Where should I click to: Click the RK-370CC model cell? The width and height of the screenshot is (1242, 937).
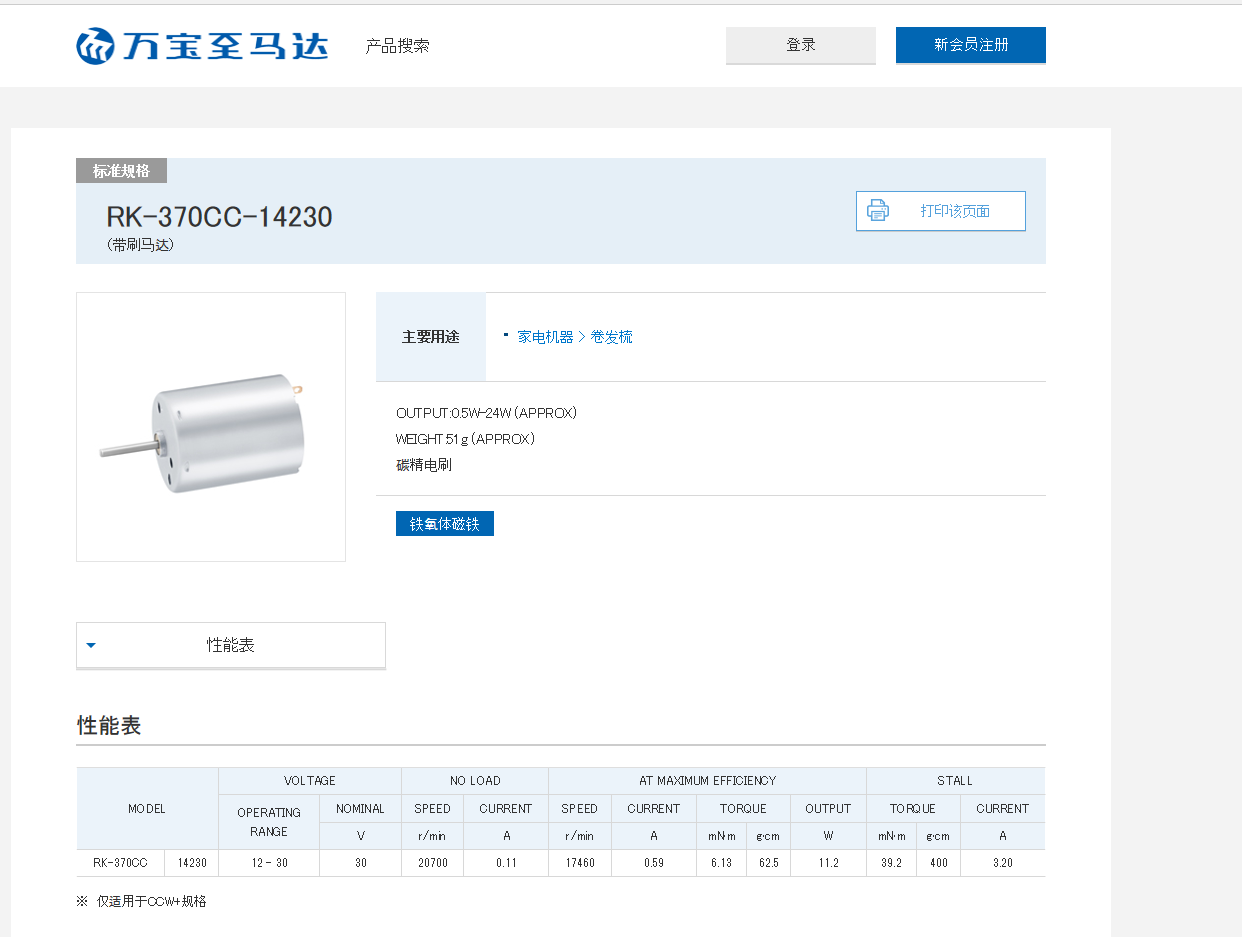pos(120,863)
